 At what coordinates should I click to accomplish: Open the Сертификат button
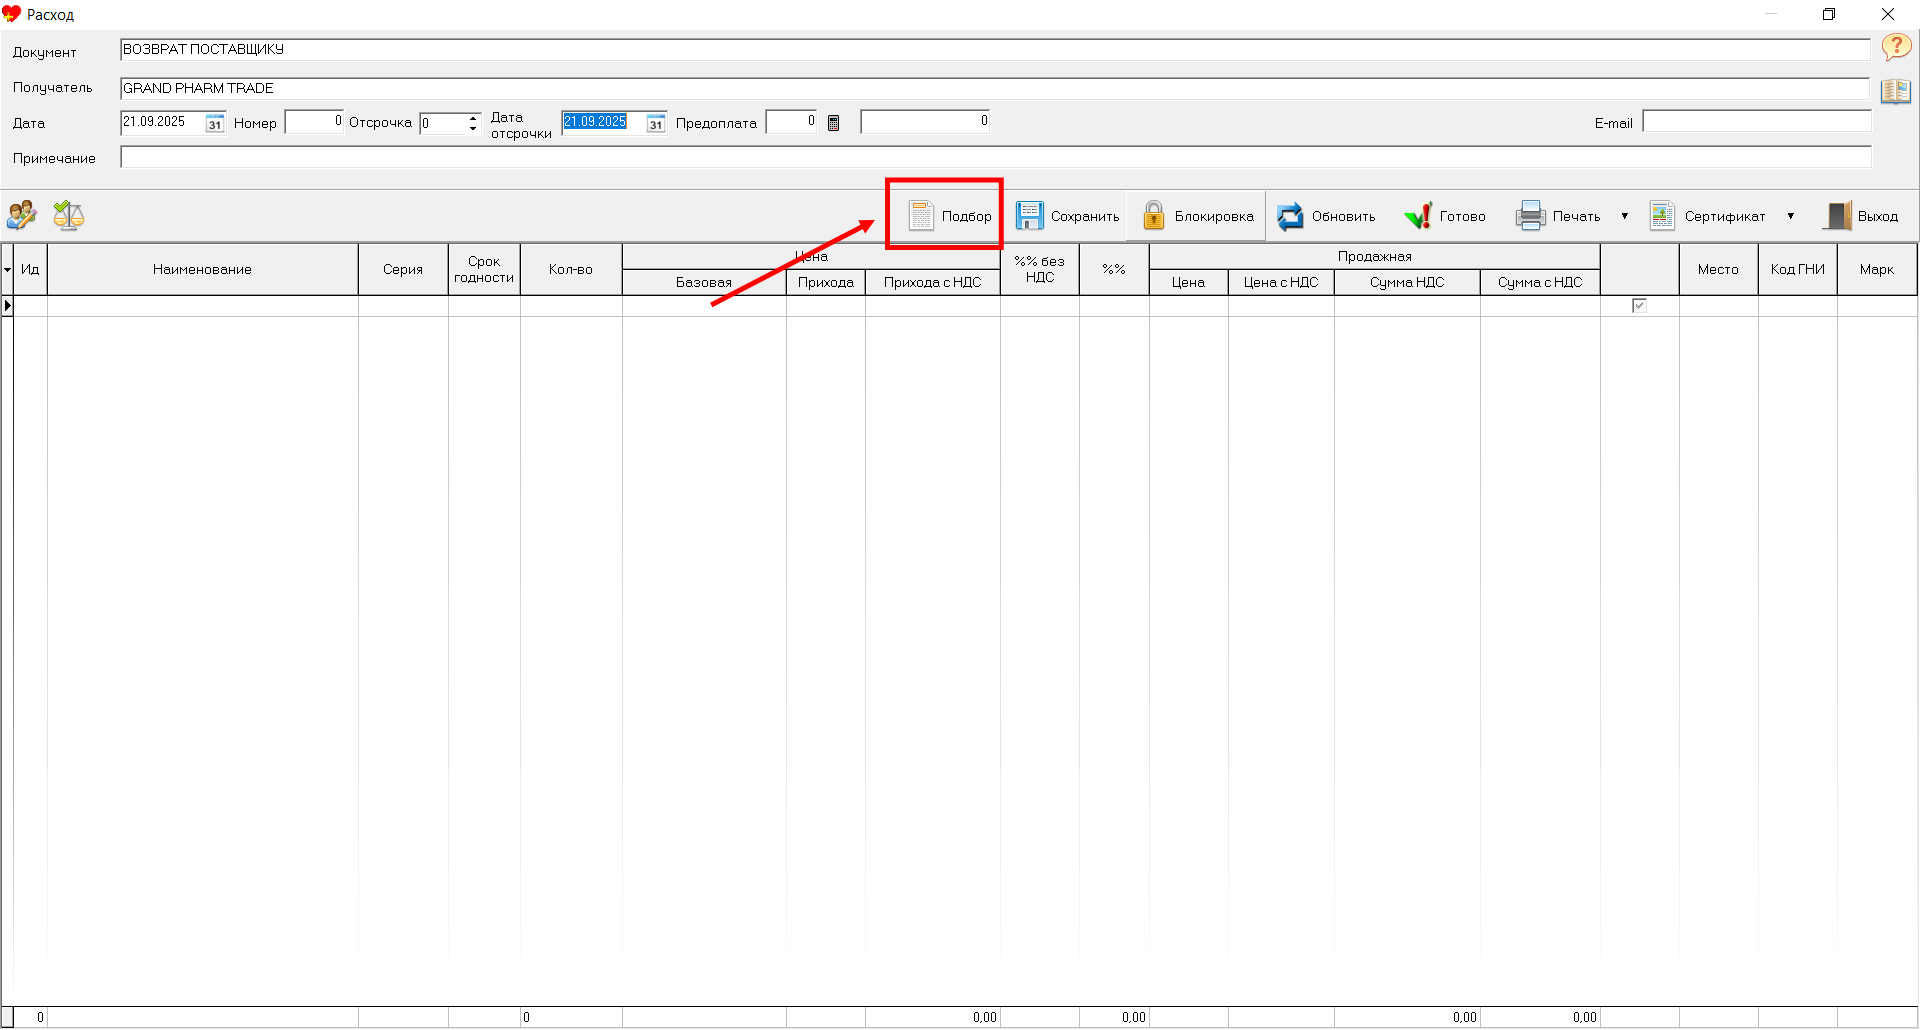(x=1707, y=216)
